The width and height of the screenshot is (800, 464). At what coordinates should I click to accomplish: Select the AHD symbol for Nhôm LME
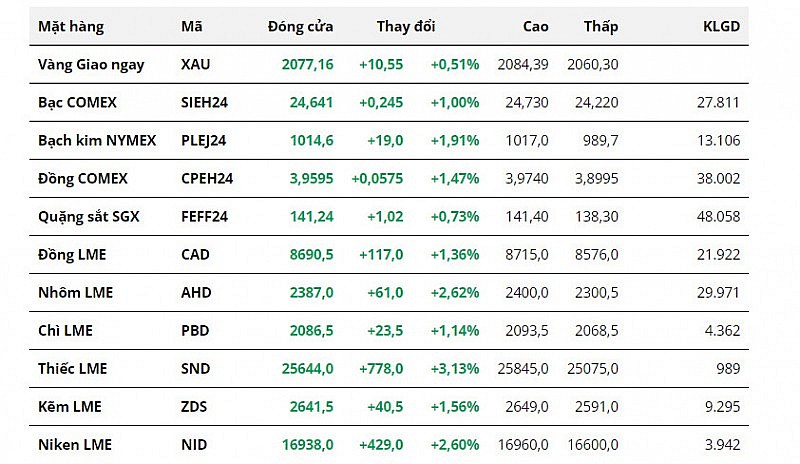196,293
